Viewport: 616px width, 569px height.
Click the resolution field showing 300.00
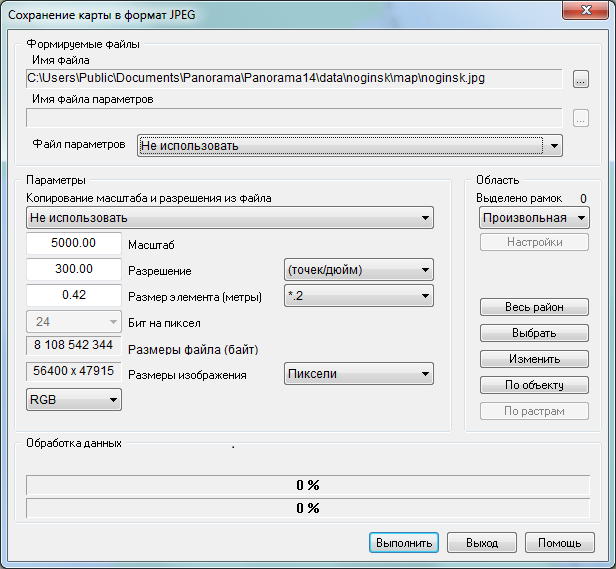pos(74,270)
